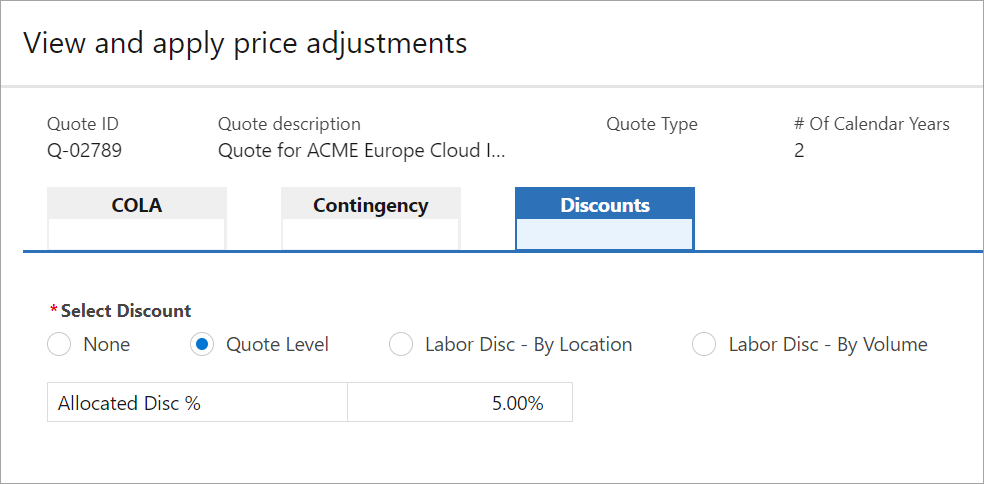Click the Quote Type field label
The width and height of the screenshot is (984, 484).
[651, 124]
